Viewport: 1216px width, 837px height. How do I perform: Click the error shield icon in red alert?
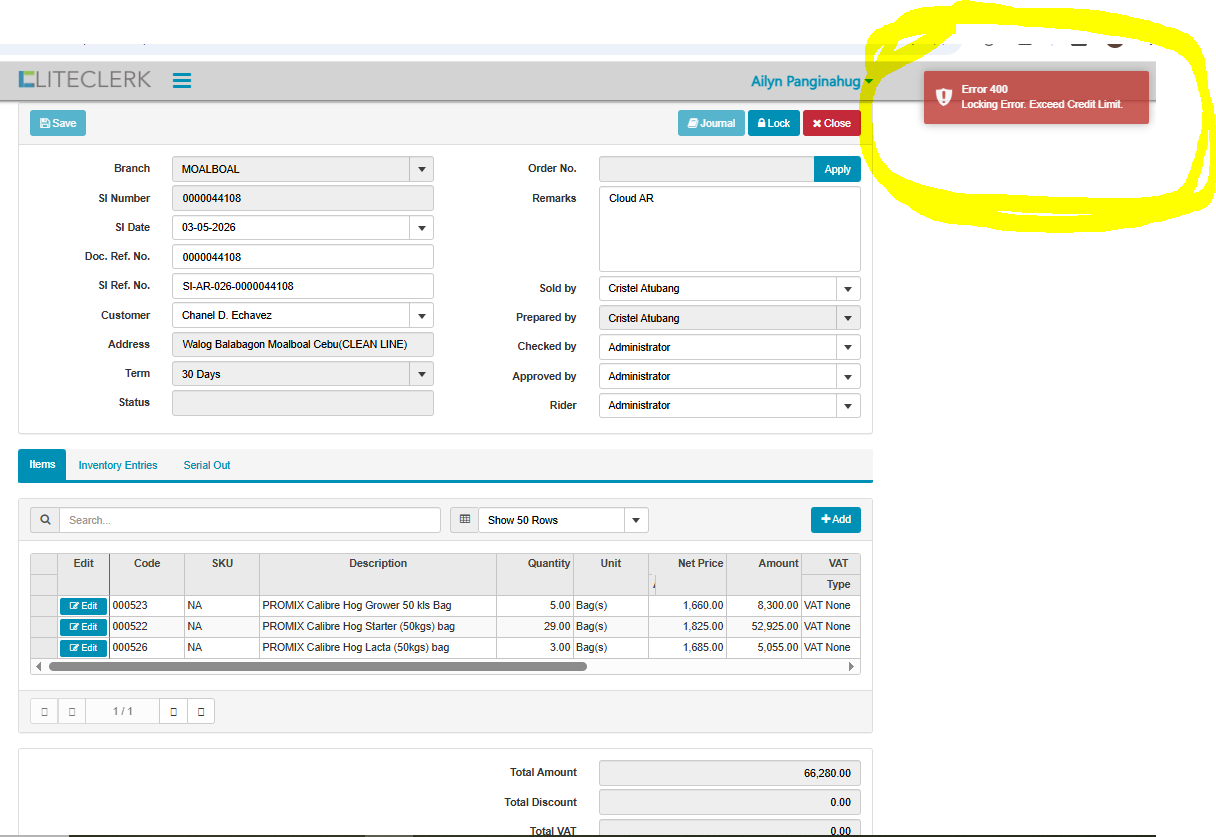943,97
